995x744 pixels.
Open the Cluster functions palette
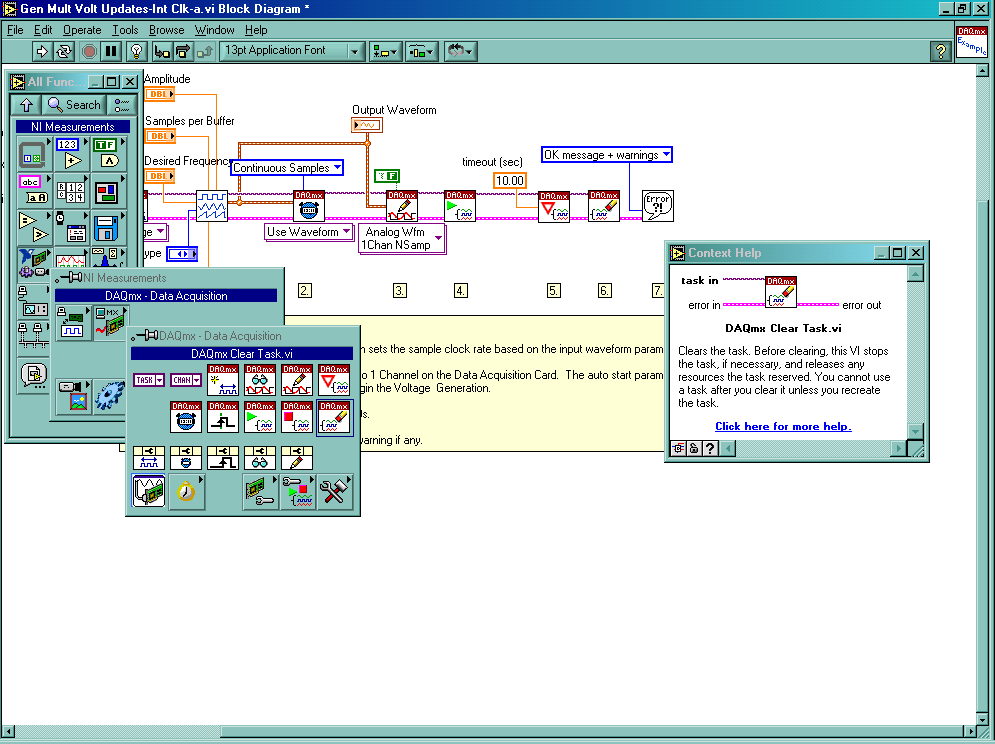(107, 190)
